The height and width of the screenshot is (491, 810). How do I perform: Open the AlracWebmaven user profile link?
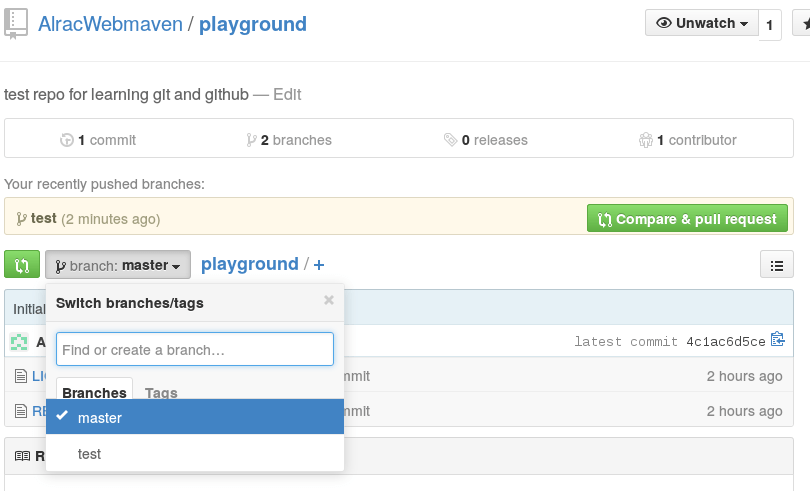tap(111, 24)
